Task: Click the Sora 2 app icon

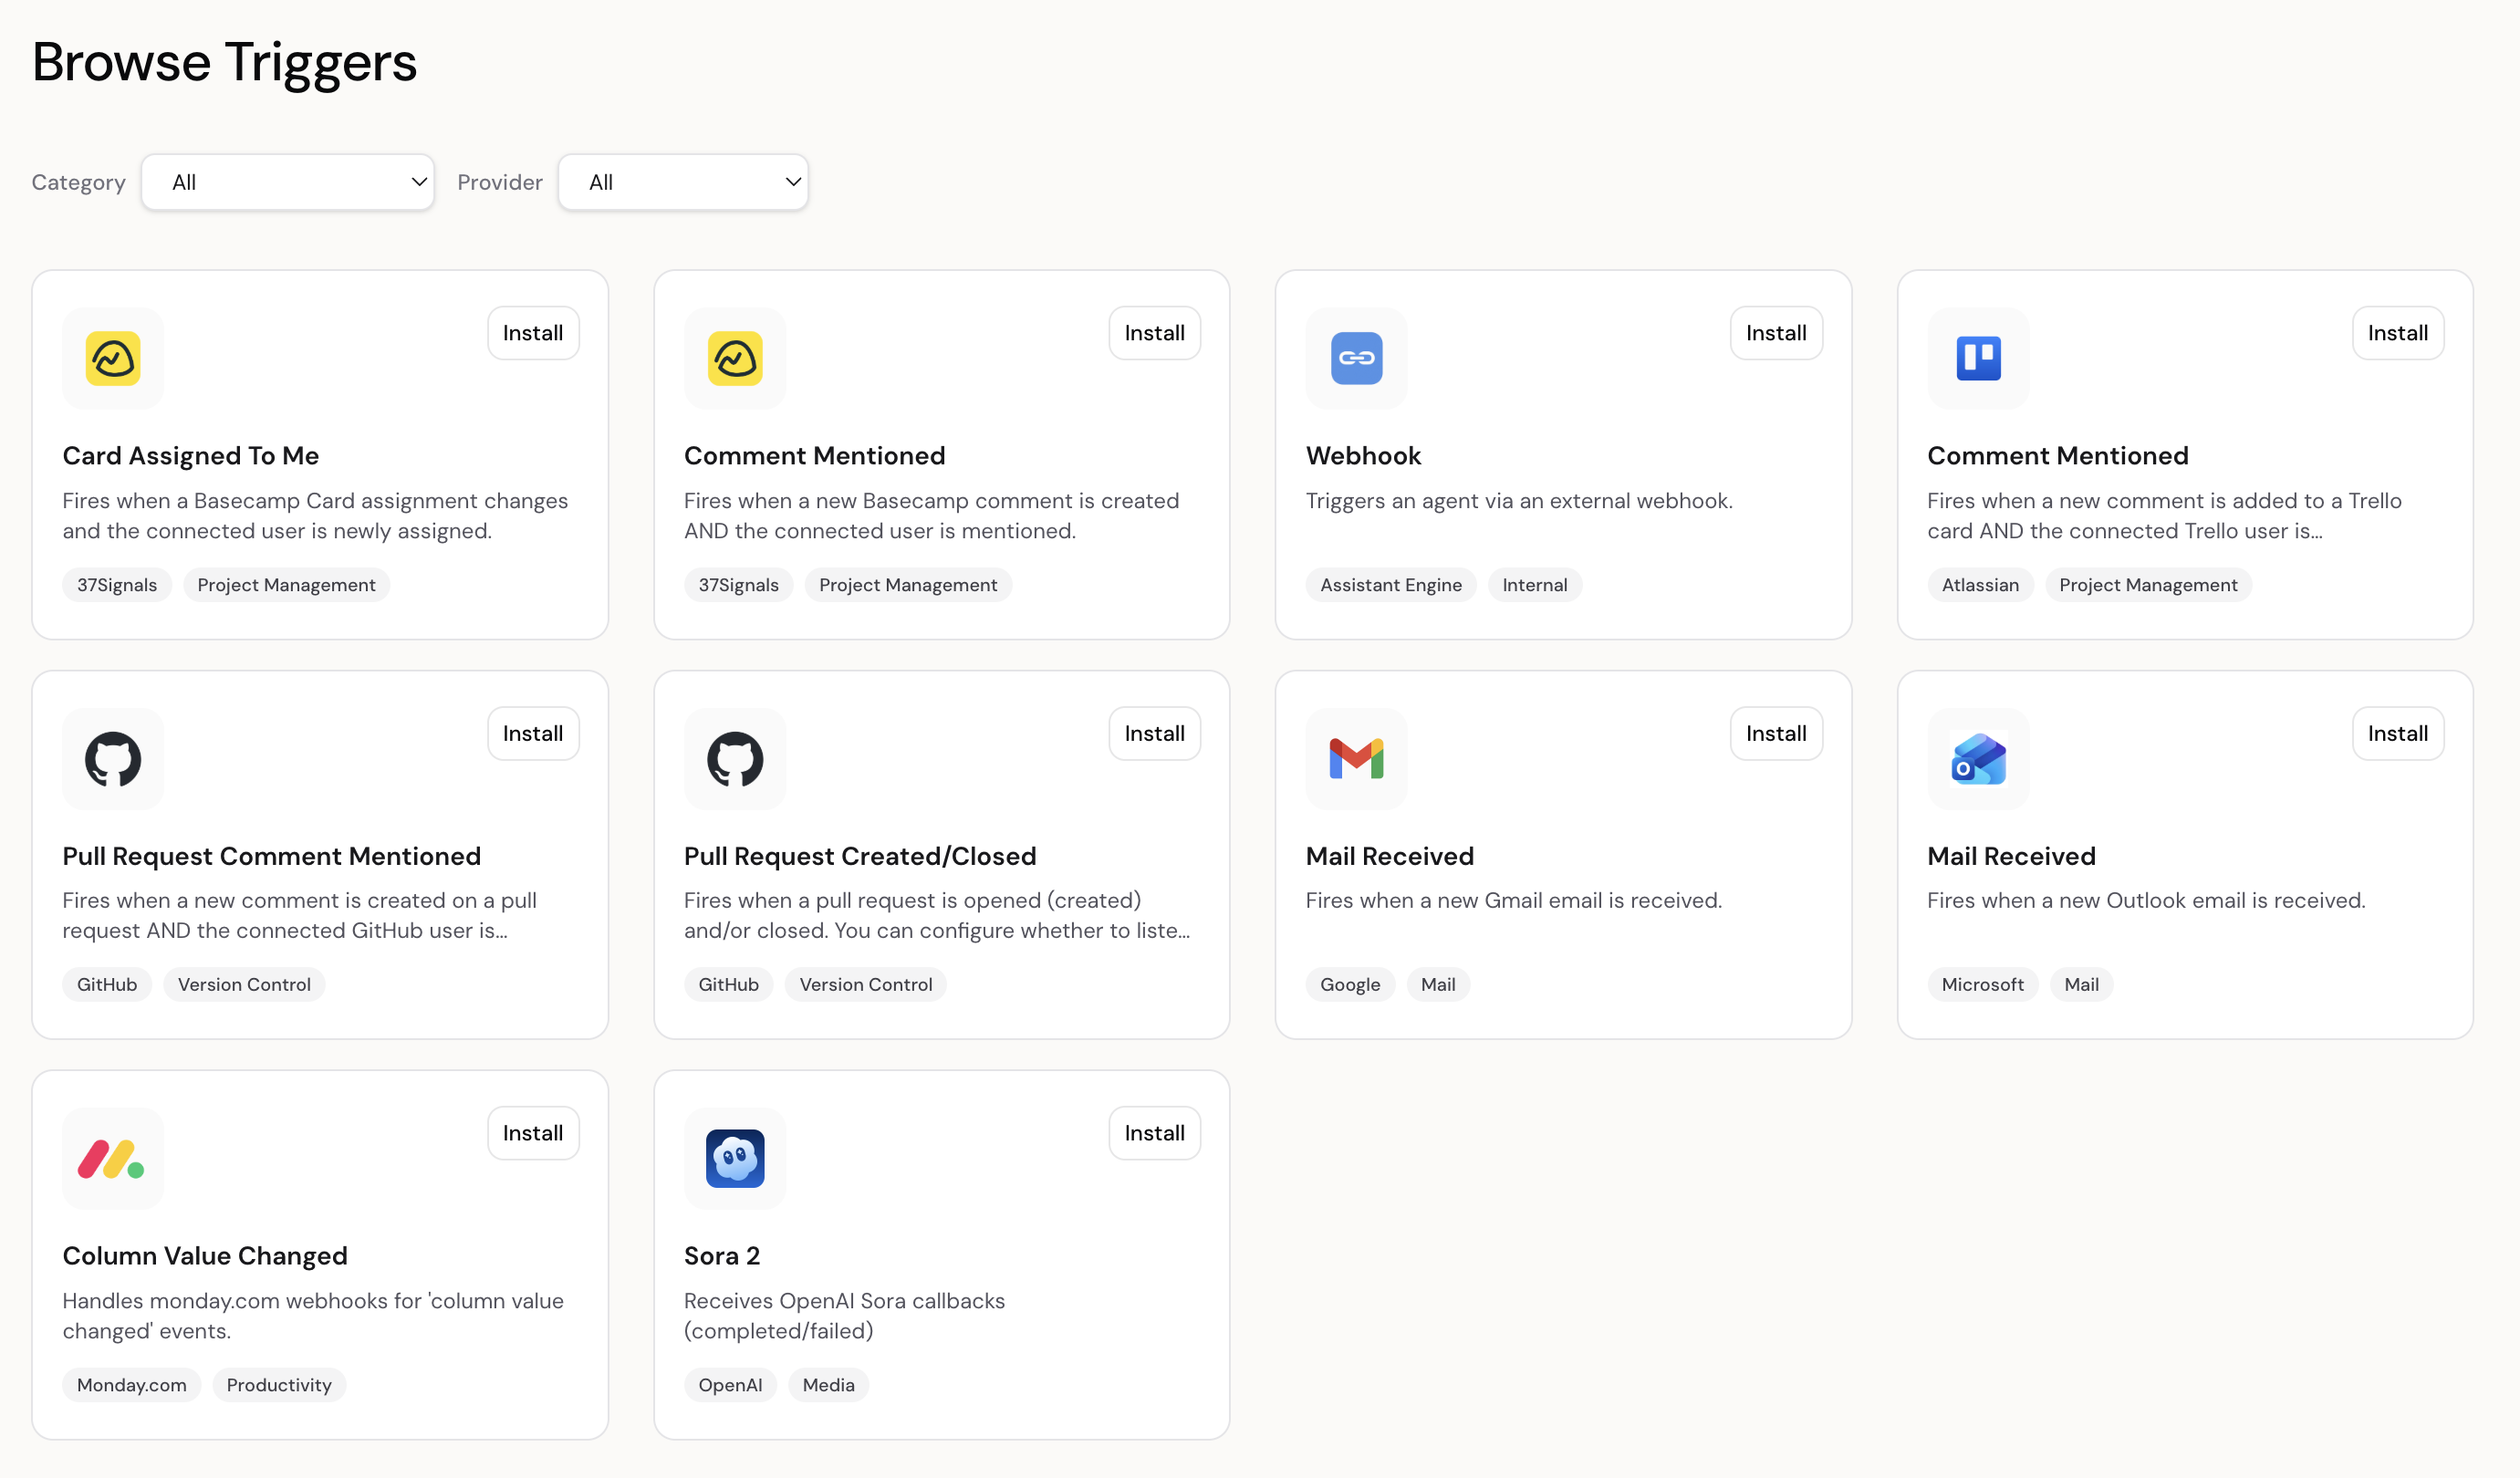Action: 735,1158
